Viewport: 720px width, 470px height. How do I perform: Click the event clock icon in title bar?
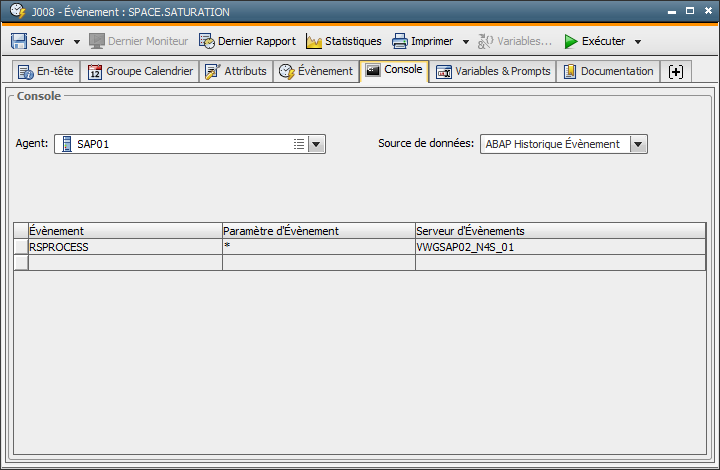pos(17,11)
